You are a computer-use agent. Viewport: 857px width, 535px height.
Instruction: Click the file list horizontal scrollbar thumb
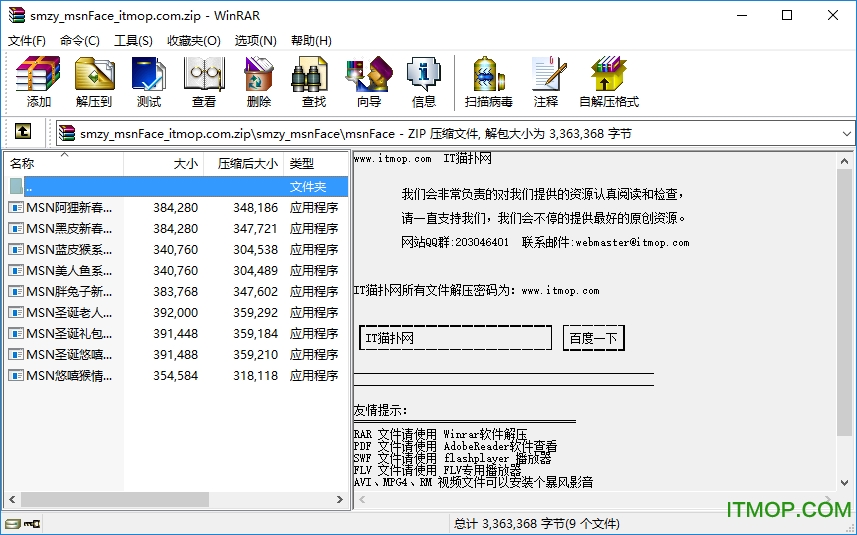coord(114,499)
